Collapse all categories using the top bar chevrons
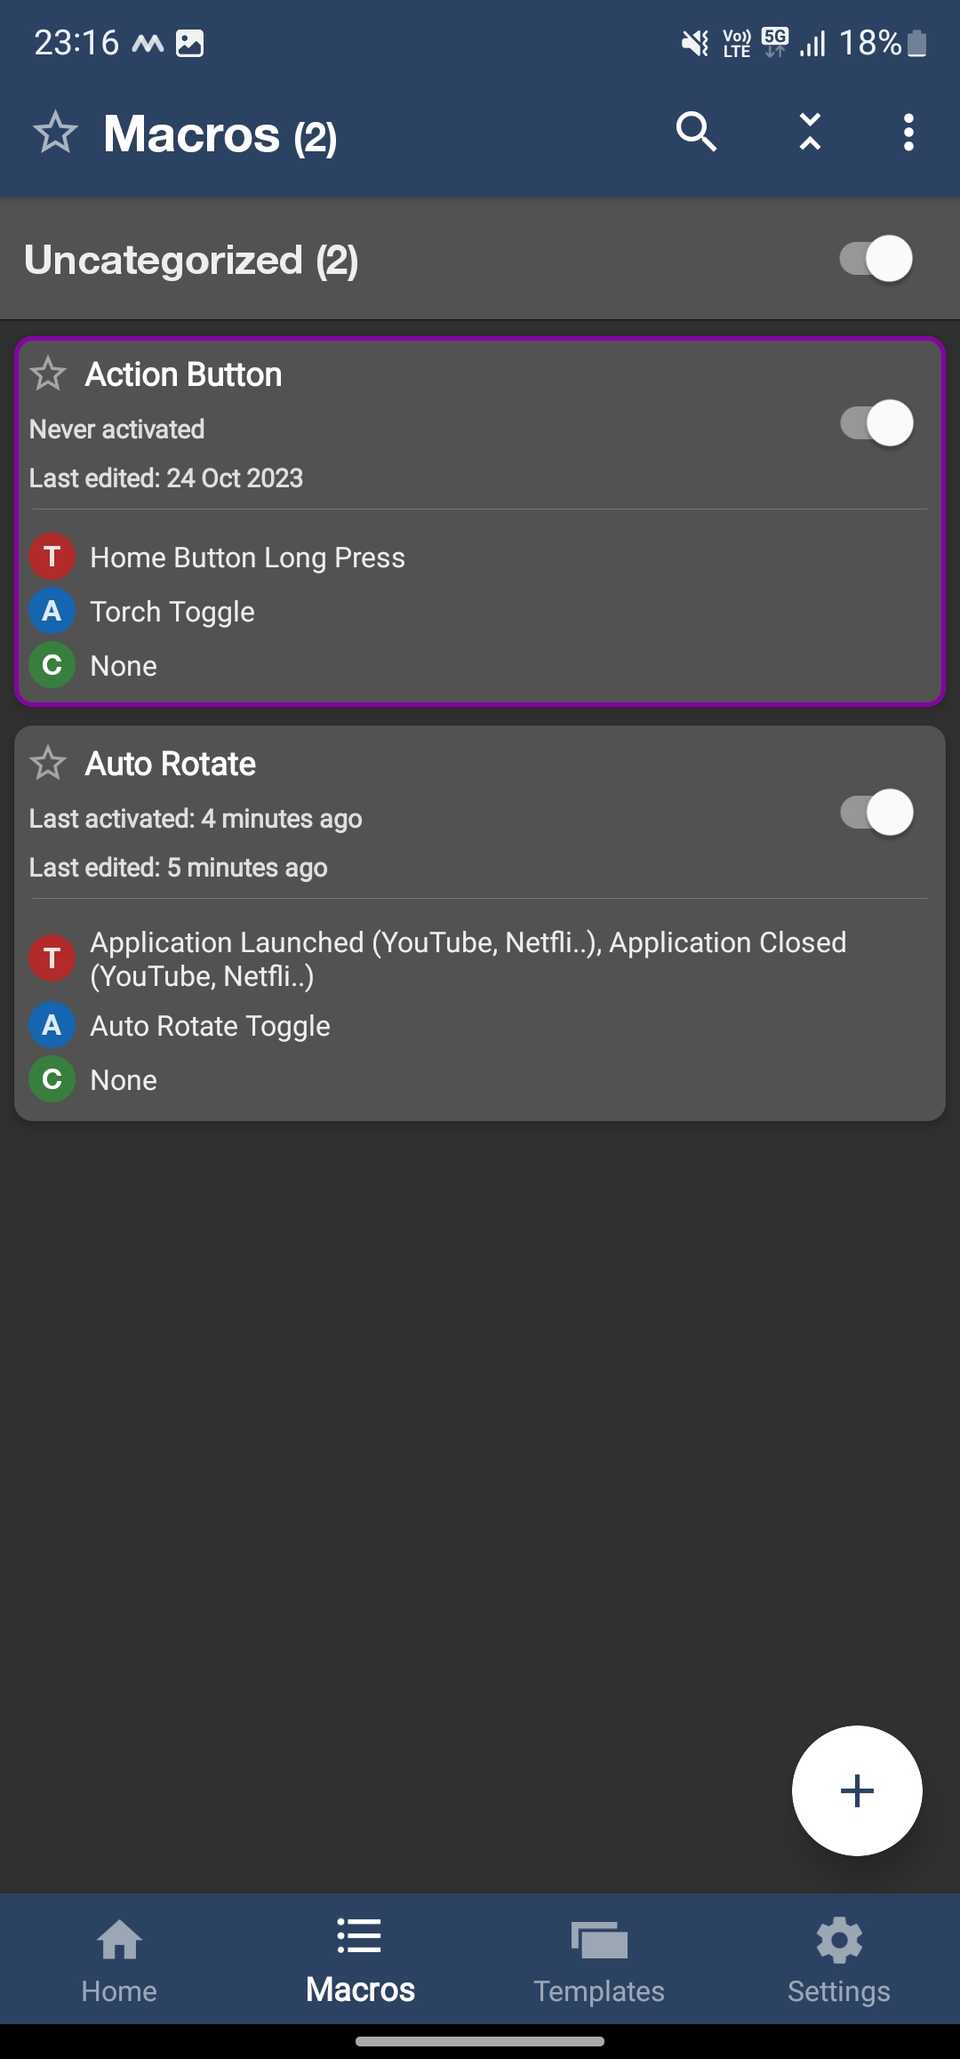This screenshot has width=960, height=2059. coord(808,131)
